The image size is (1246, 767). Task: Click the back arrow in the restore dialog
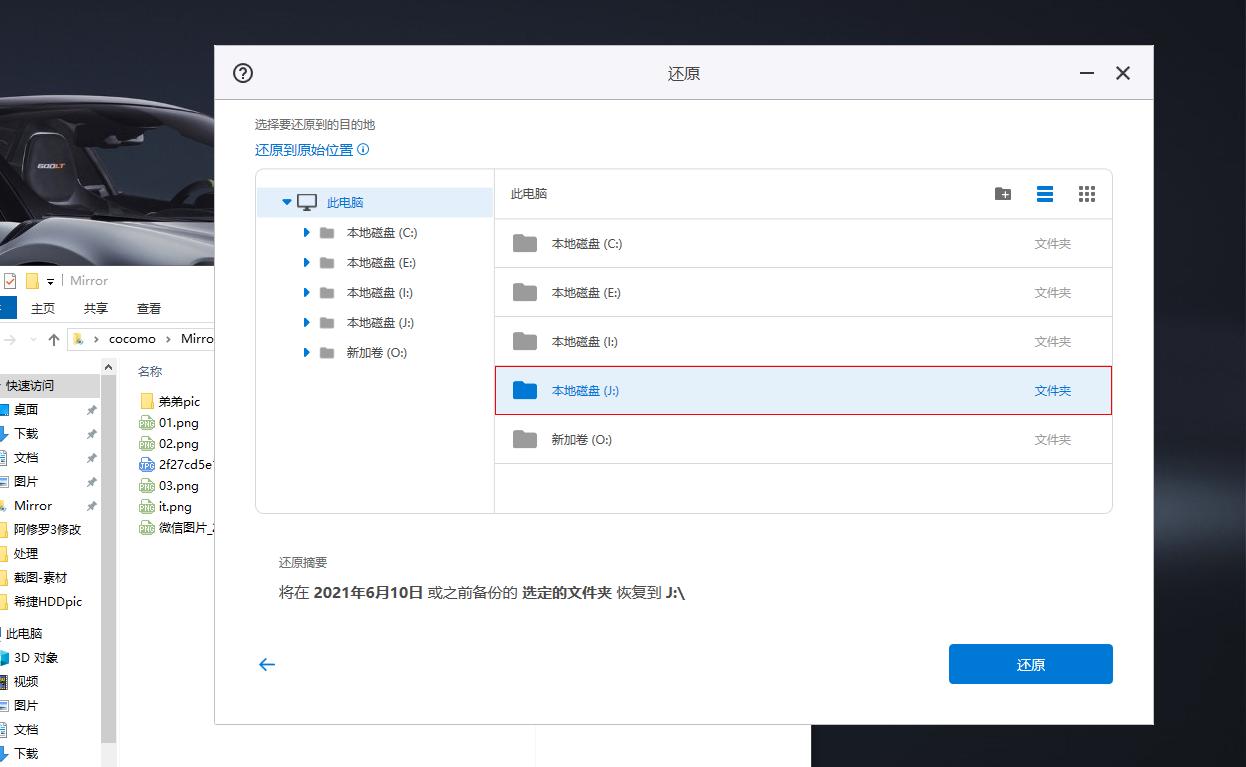(266, 664)
